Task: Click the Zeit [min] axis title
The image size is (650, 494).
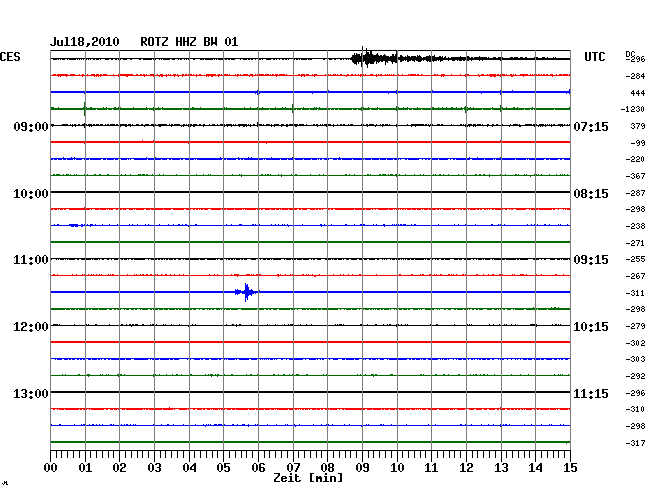Action: point(308,478)
